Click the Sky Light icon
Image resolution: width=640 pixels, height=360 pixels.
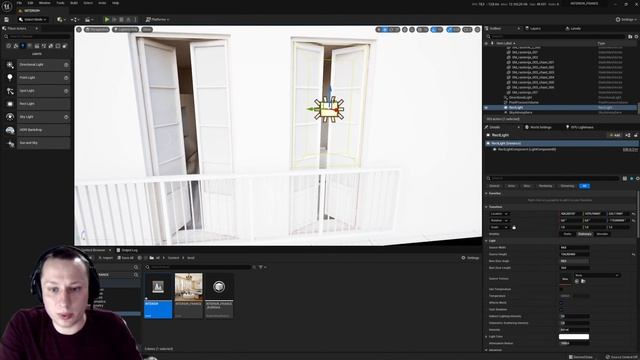tap(10, 117)
